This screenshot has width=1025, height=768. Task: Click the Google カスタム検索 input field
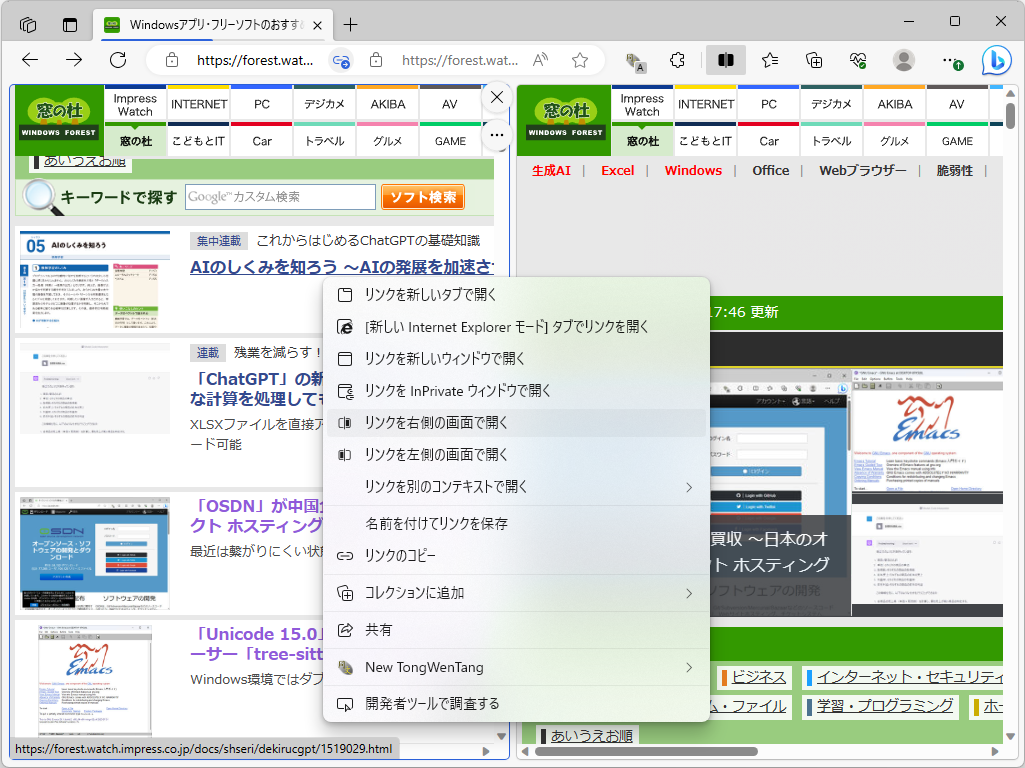(280, 197)
